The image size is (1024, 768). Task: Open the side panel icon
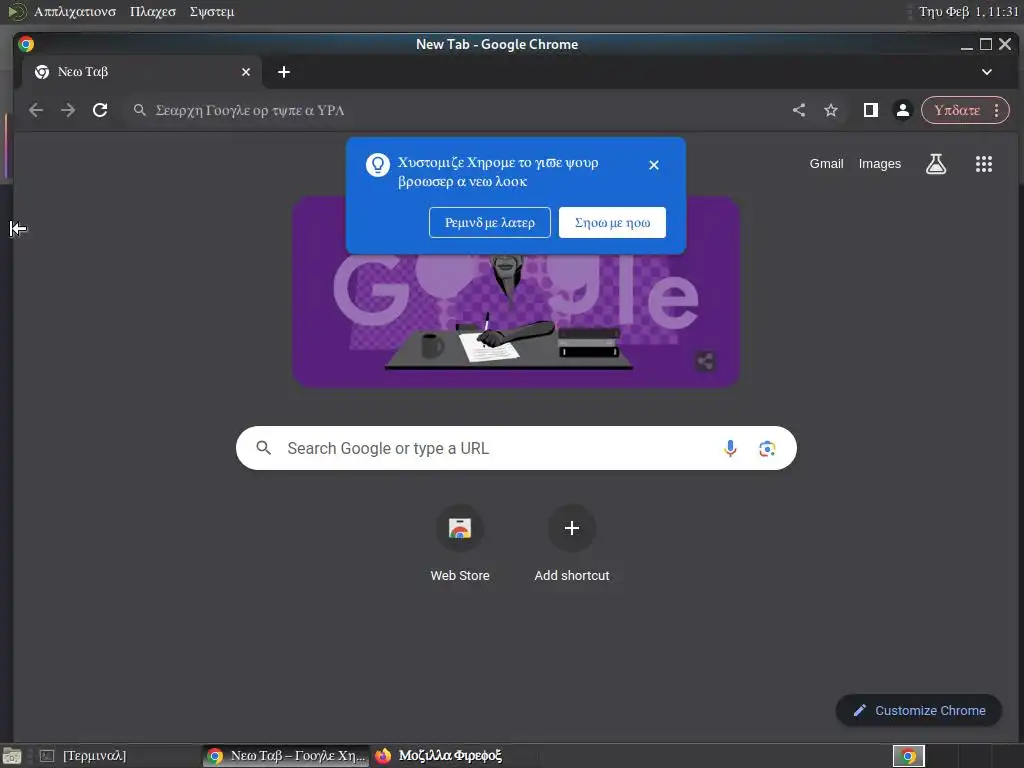click(x=871, y=110)
